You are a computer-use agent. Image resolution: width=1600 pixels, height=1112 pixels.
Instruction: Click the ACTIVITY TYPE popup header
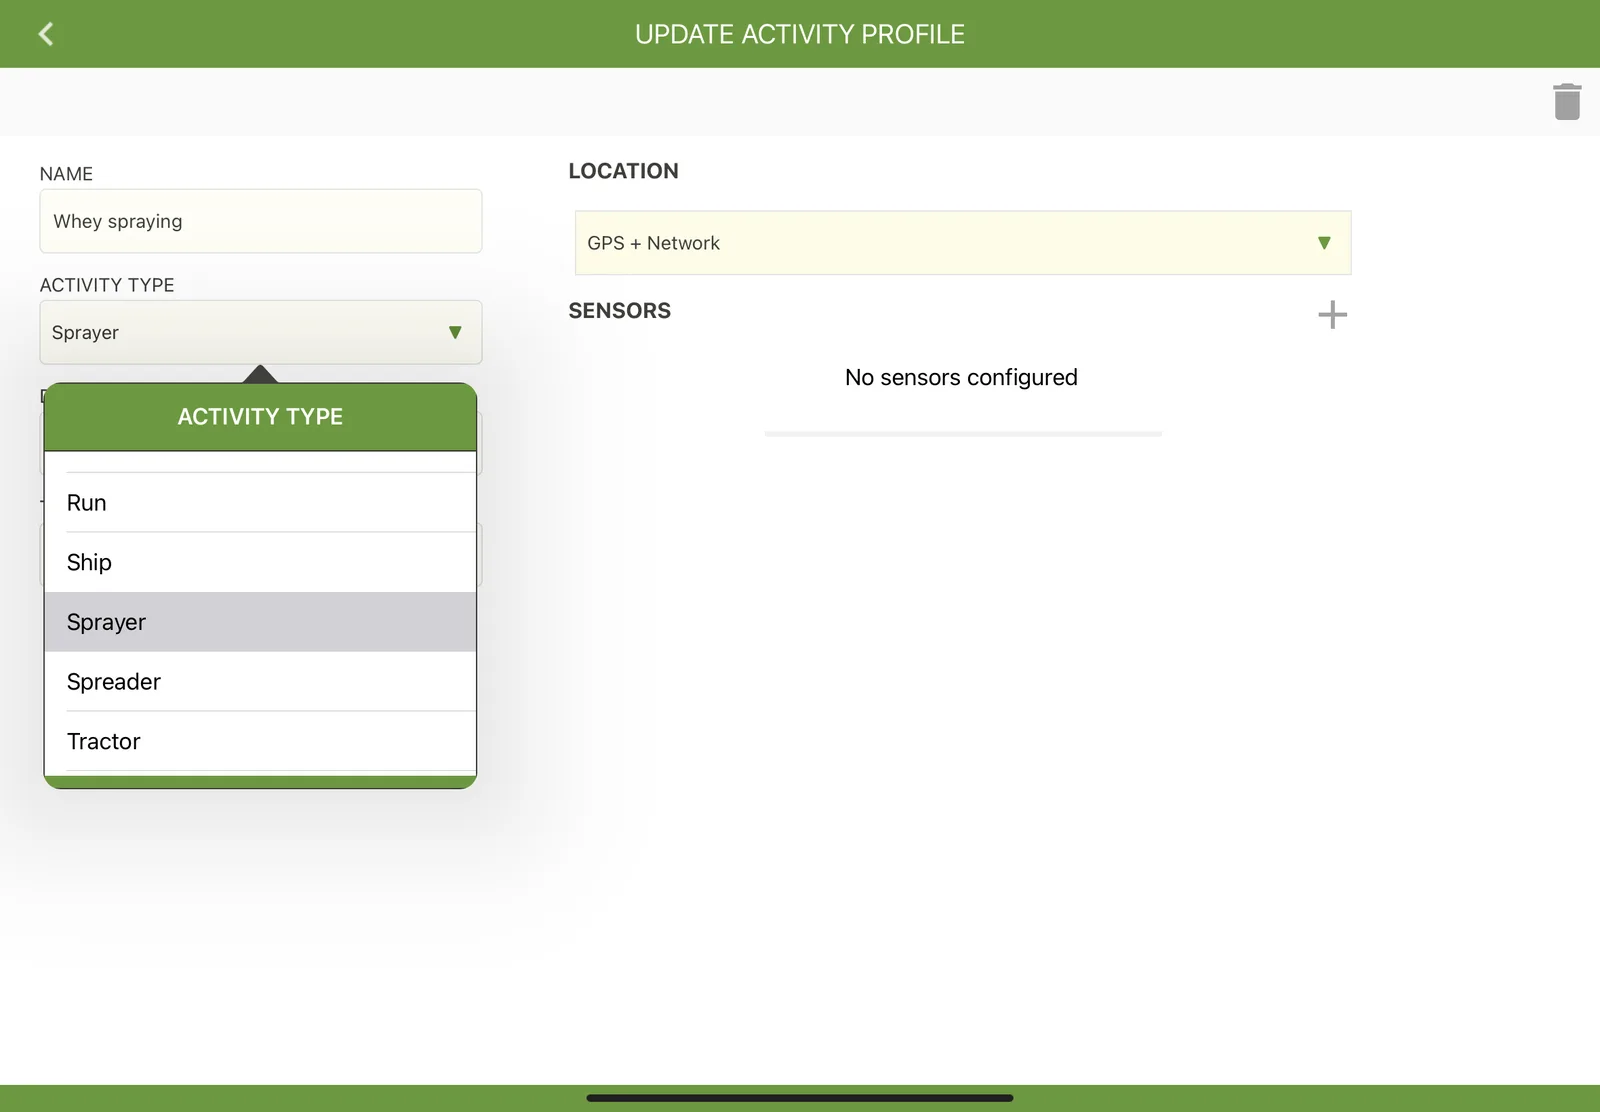coord(260,417)
